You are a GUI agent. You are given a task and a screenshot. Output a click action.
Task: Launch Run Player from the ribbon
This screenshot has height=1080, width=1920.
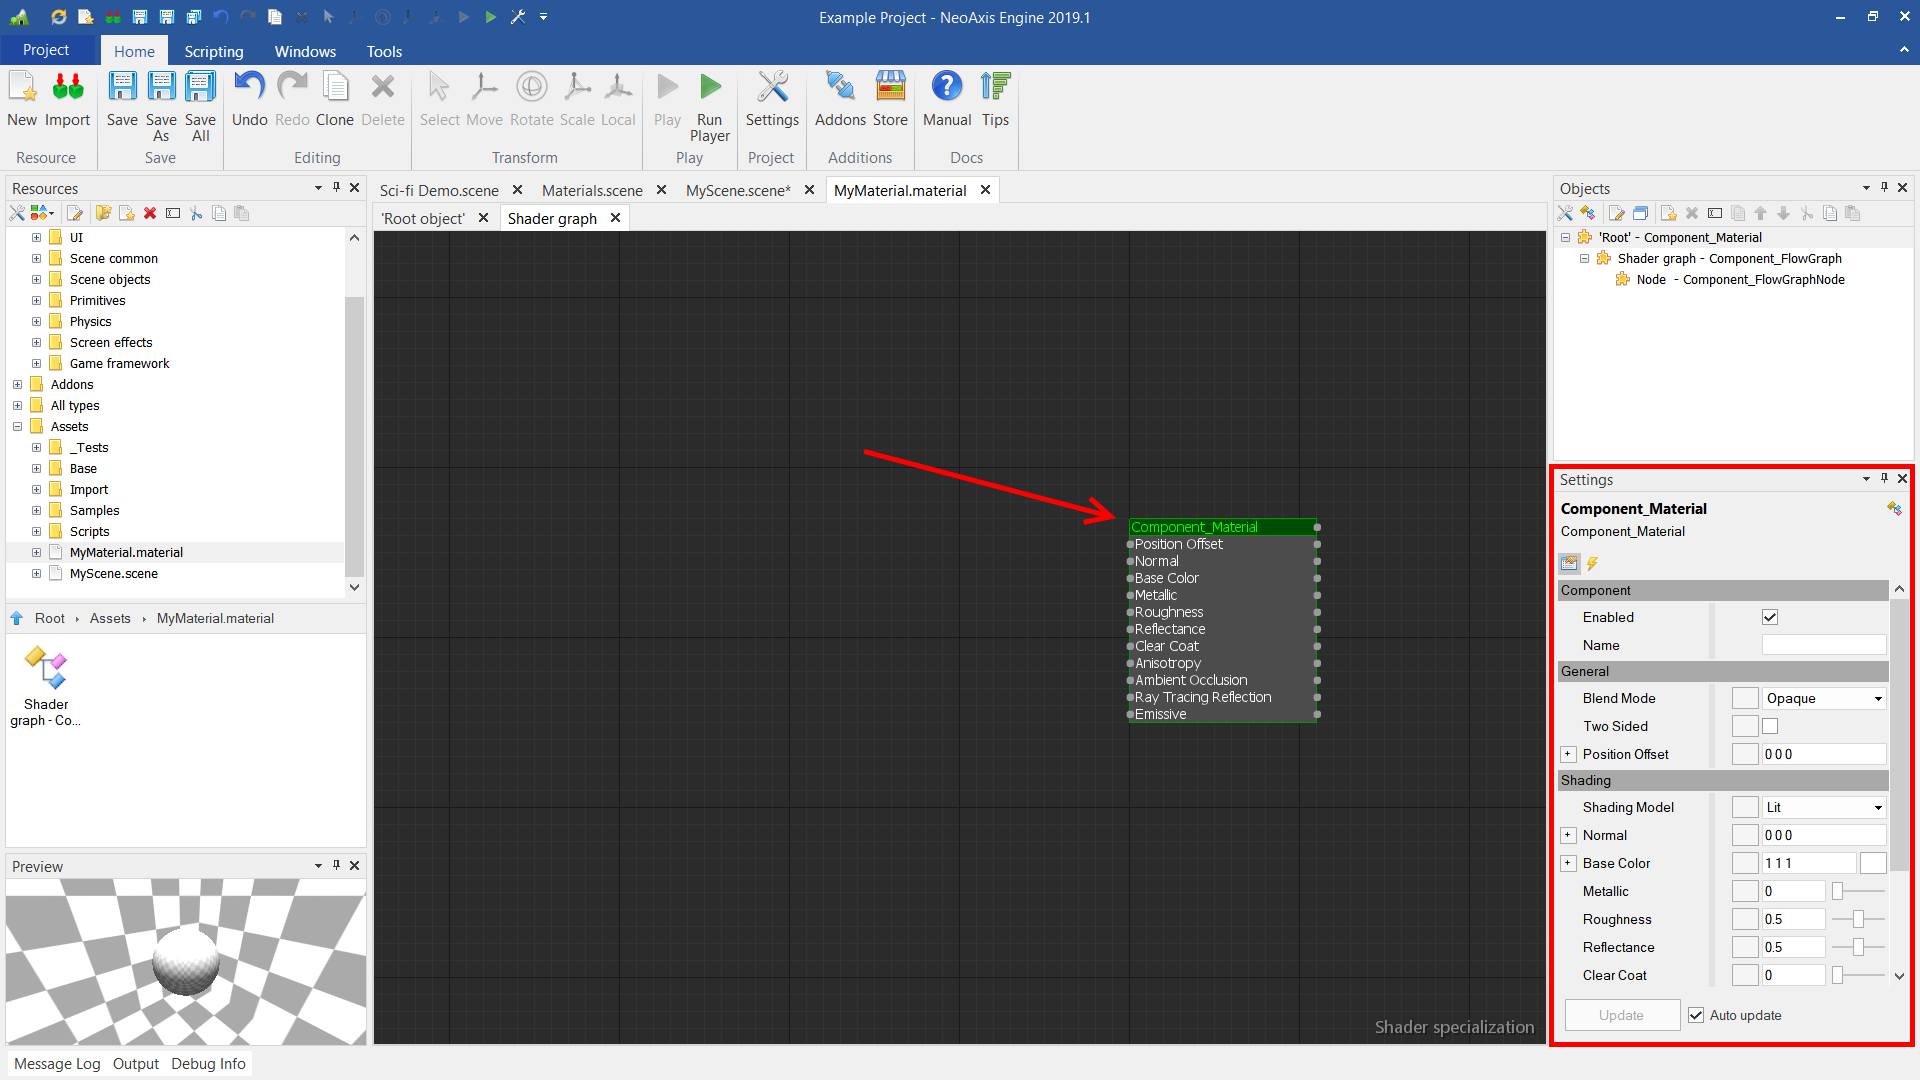(709, 88)
